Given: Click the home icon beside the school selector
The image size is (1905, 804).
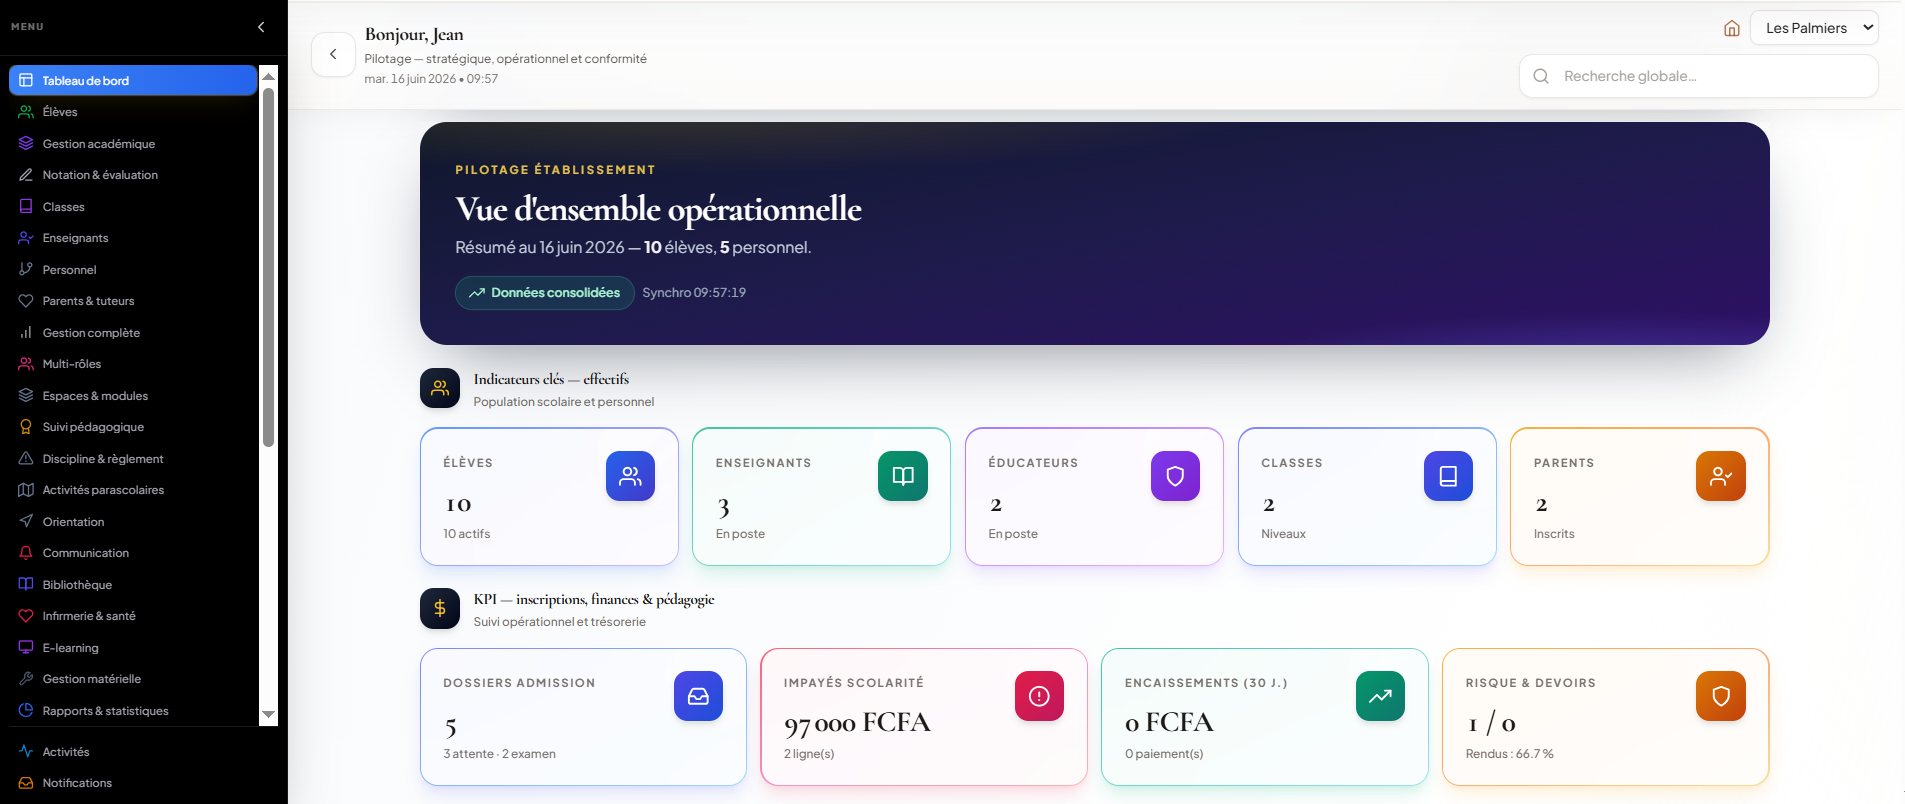Looking at the screenshot, I should 1732,28.
